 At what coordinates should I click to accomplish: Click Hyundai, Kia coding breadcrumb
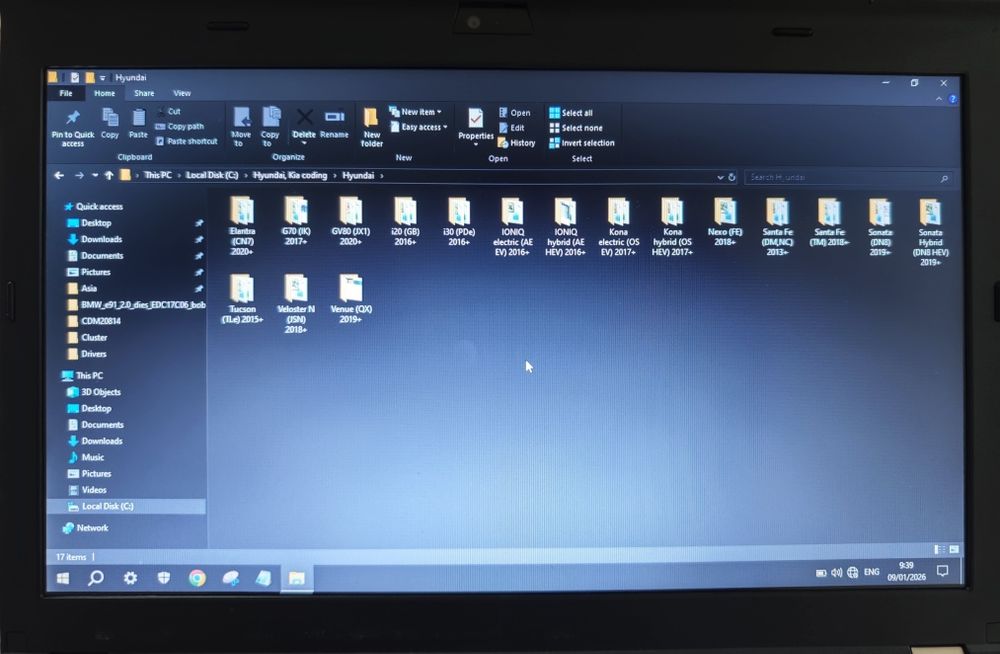[x=290, y=175]
